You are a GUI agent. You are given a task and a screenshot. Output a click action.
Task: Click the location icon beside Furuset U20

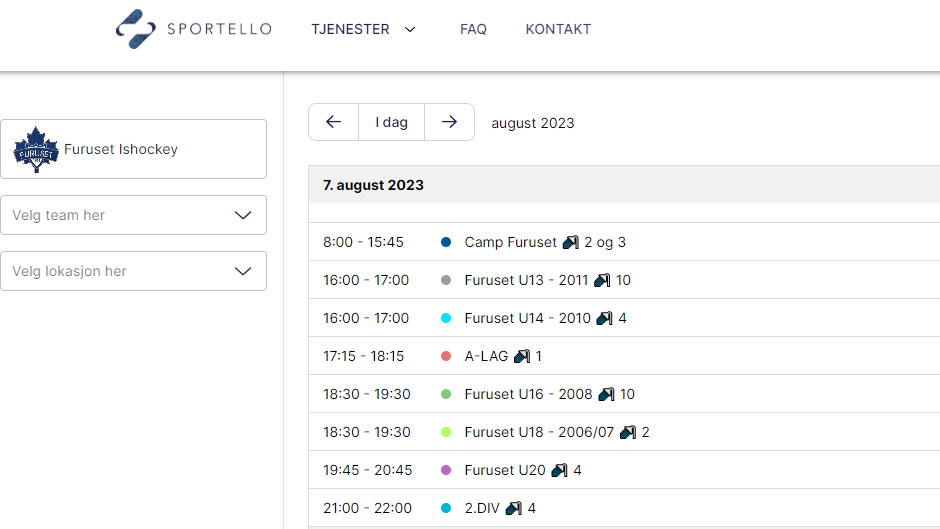click(x=559, y=470)
